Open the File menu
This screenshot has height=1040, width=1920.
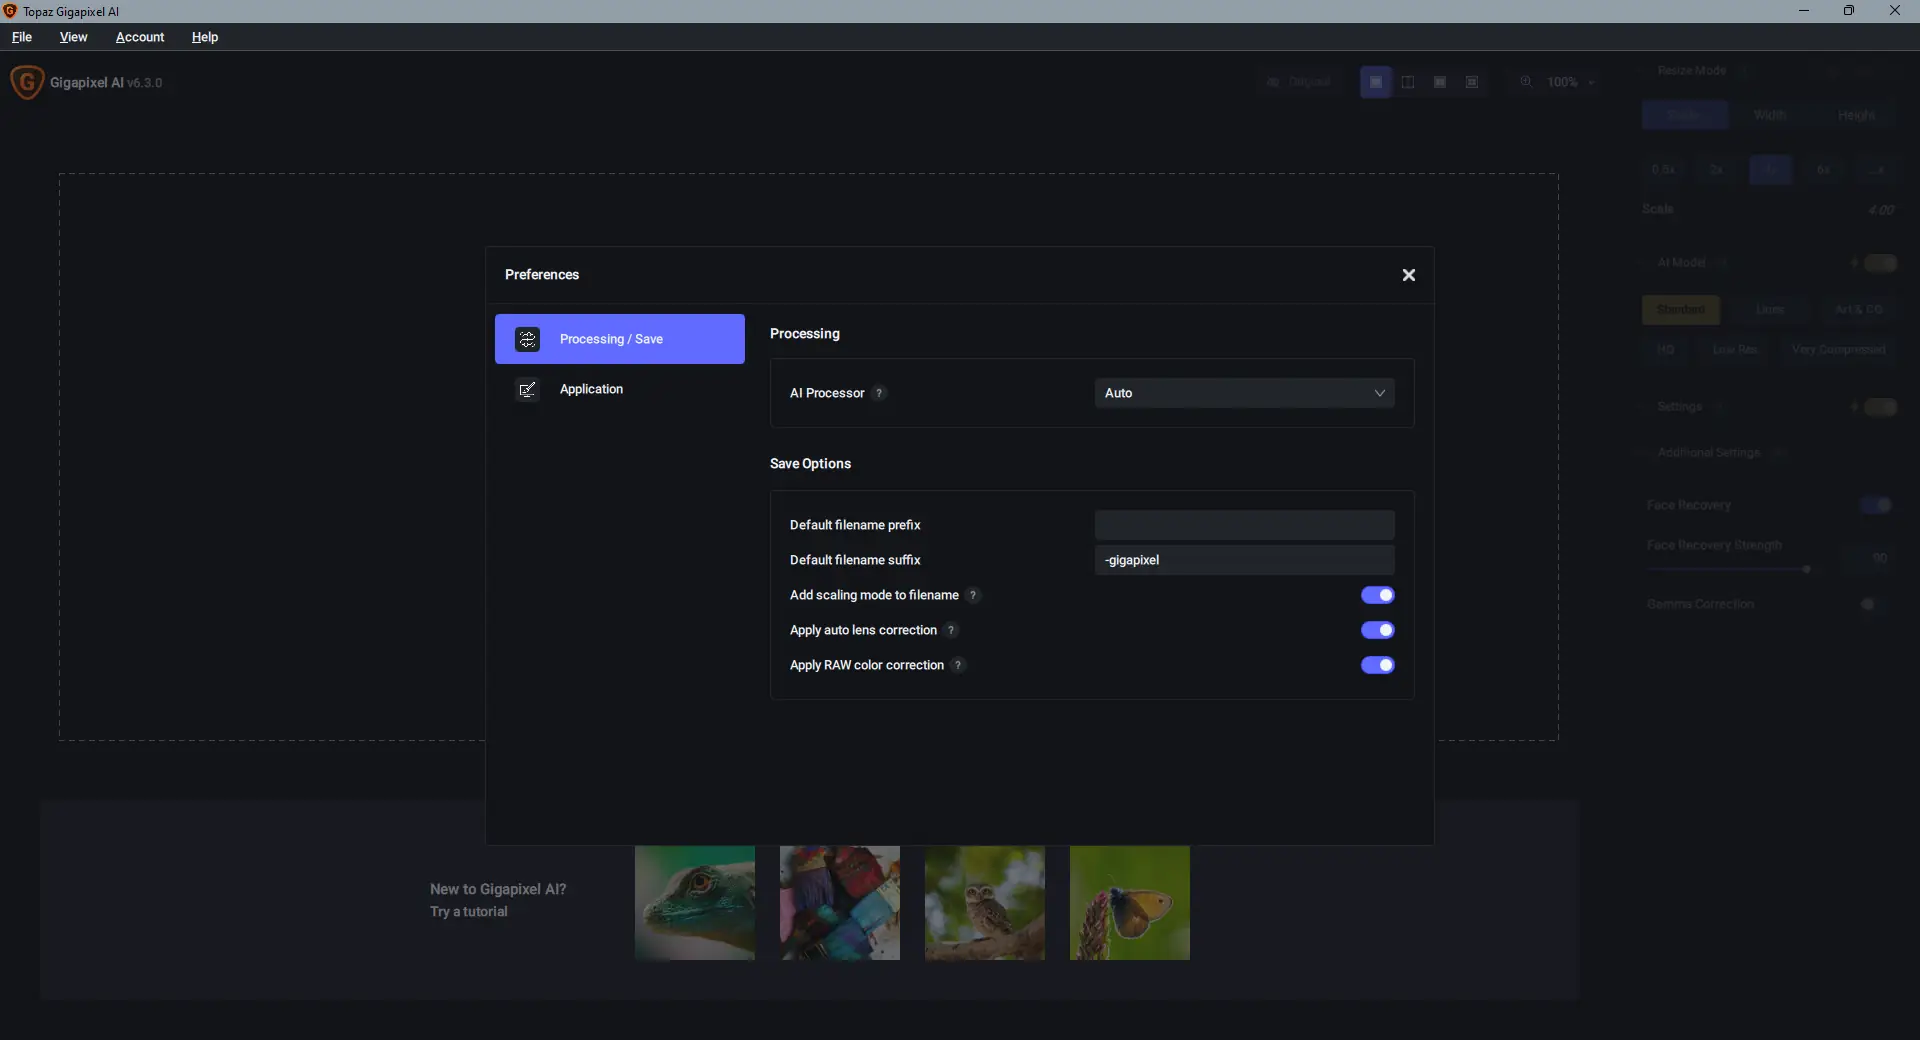tap(22, 37)
